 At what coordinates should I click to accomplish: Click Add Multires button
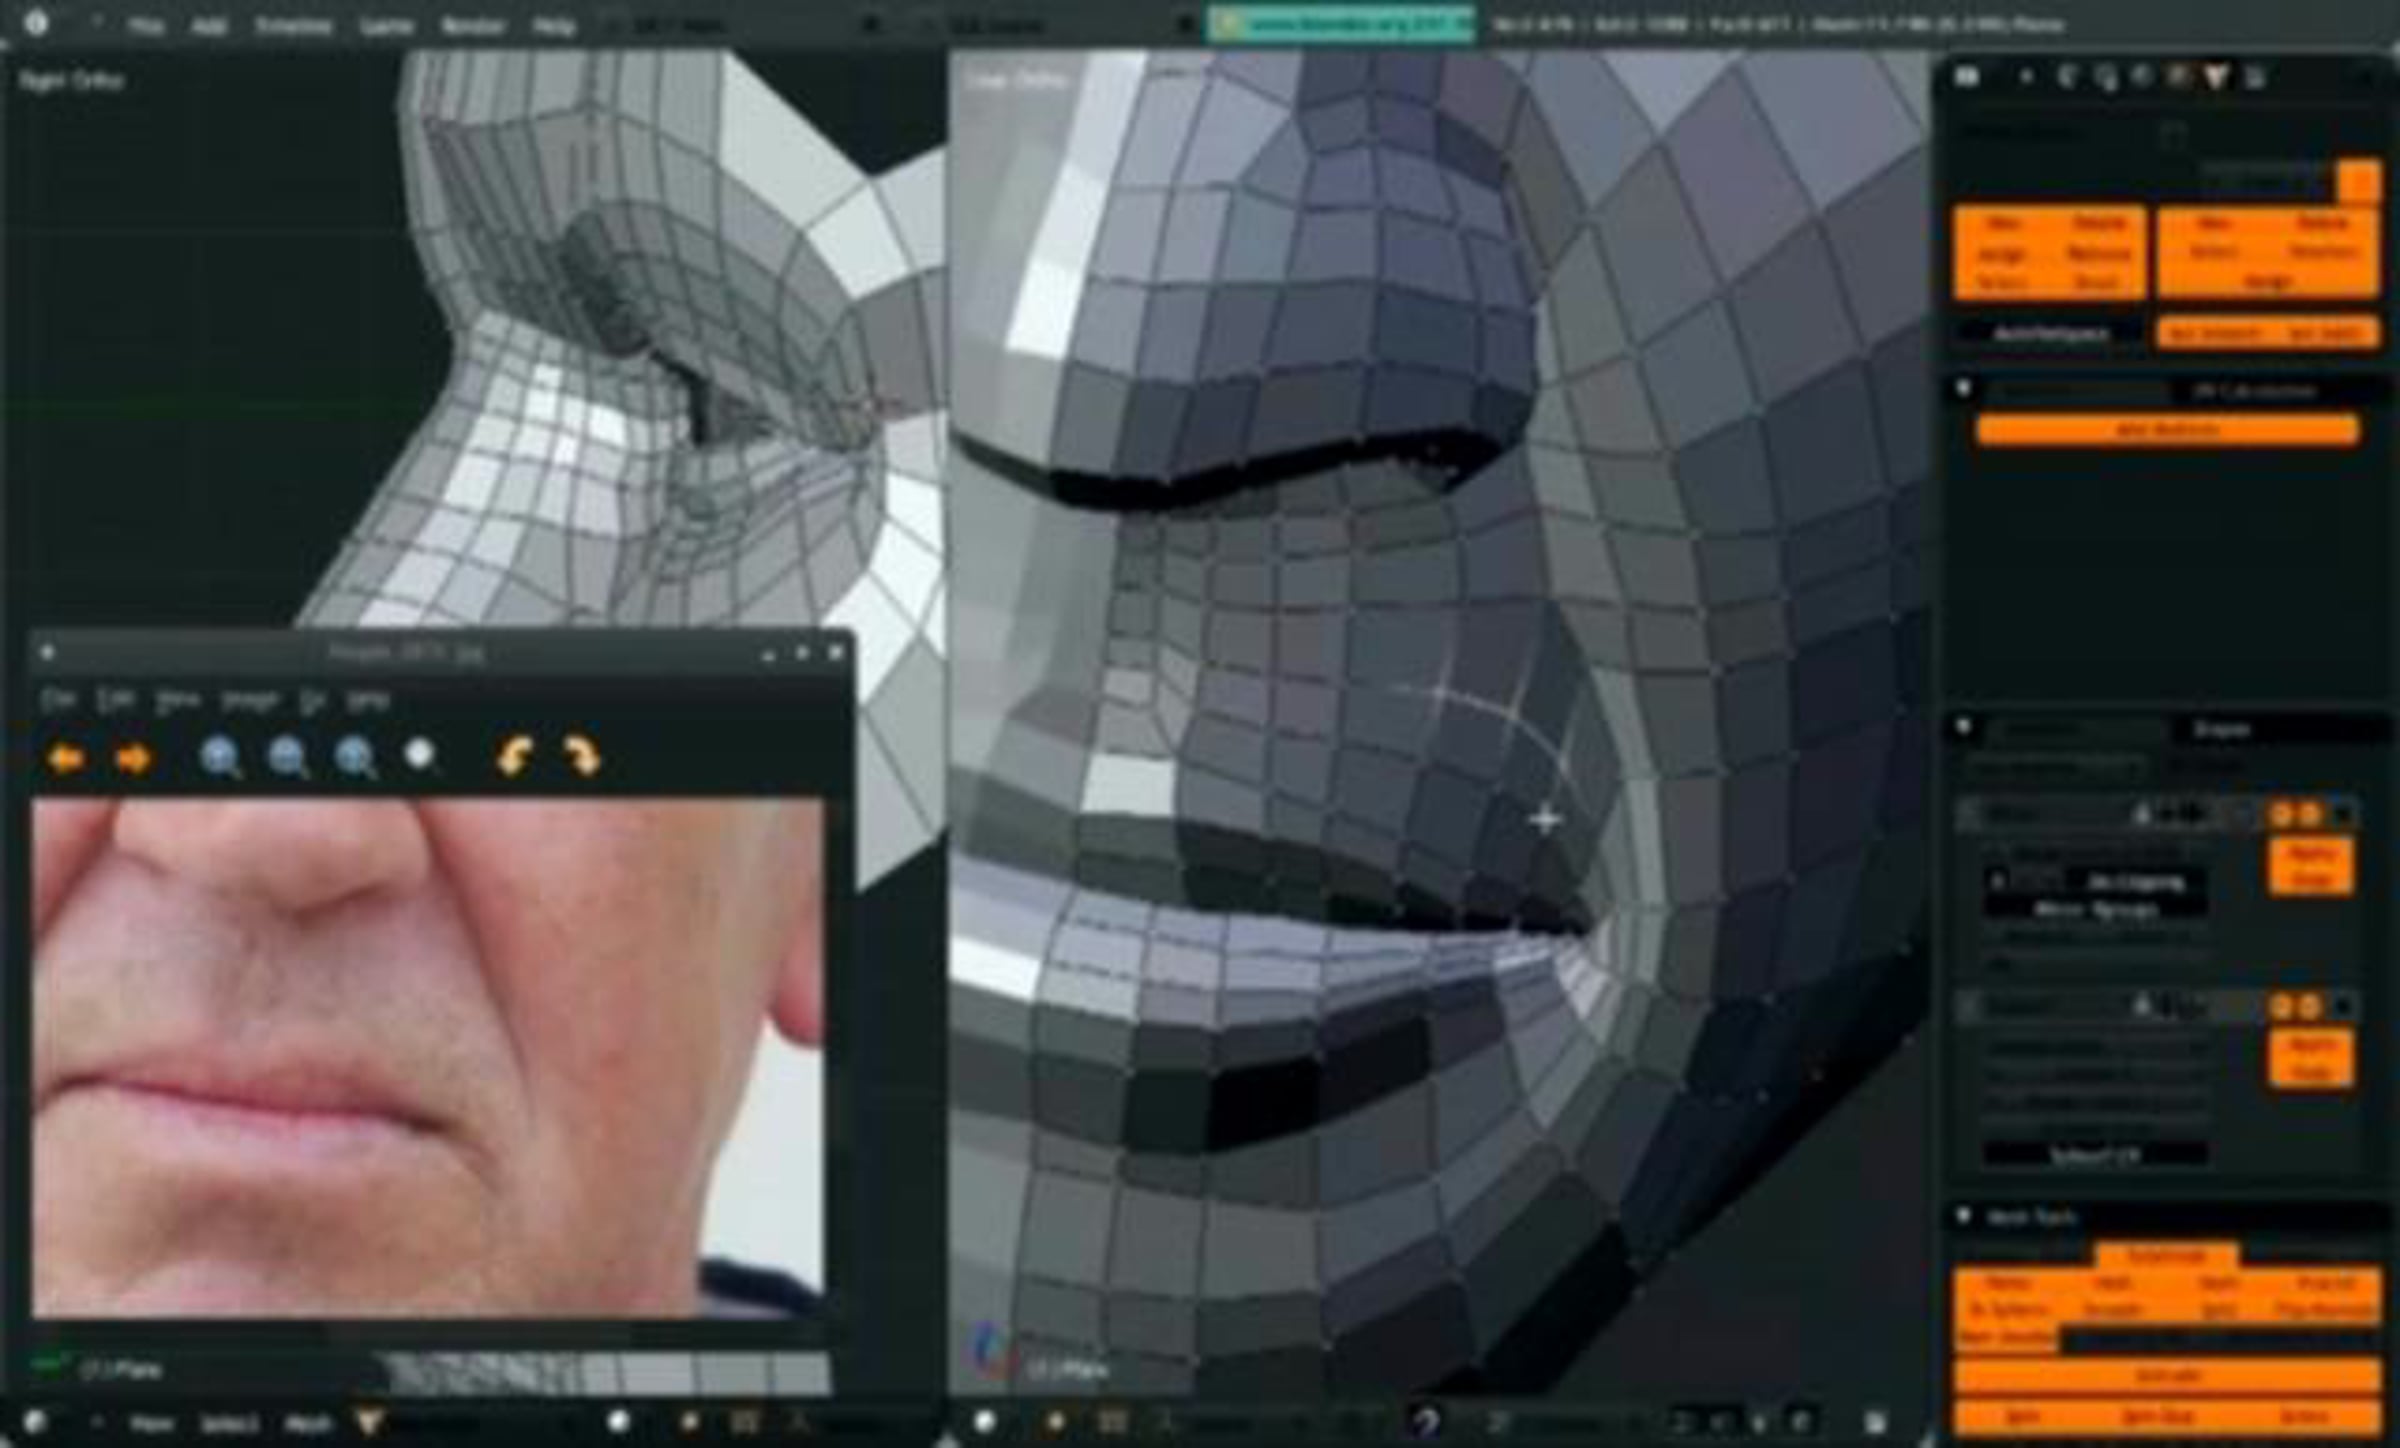tap(2168, 430)
